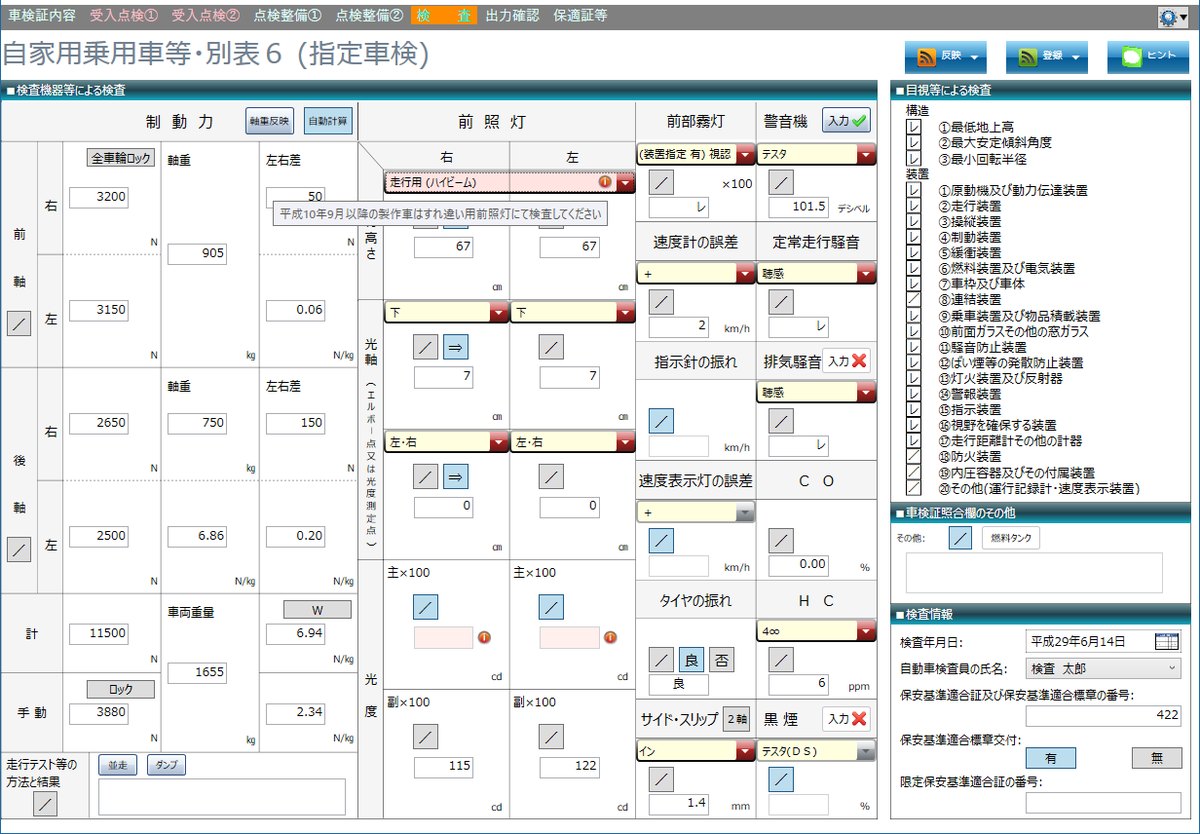Open the 4∞ dropdown under H C
Viewport: 1200px width, 834px height.
pos(866,631)
